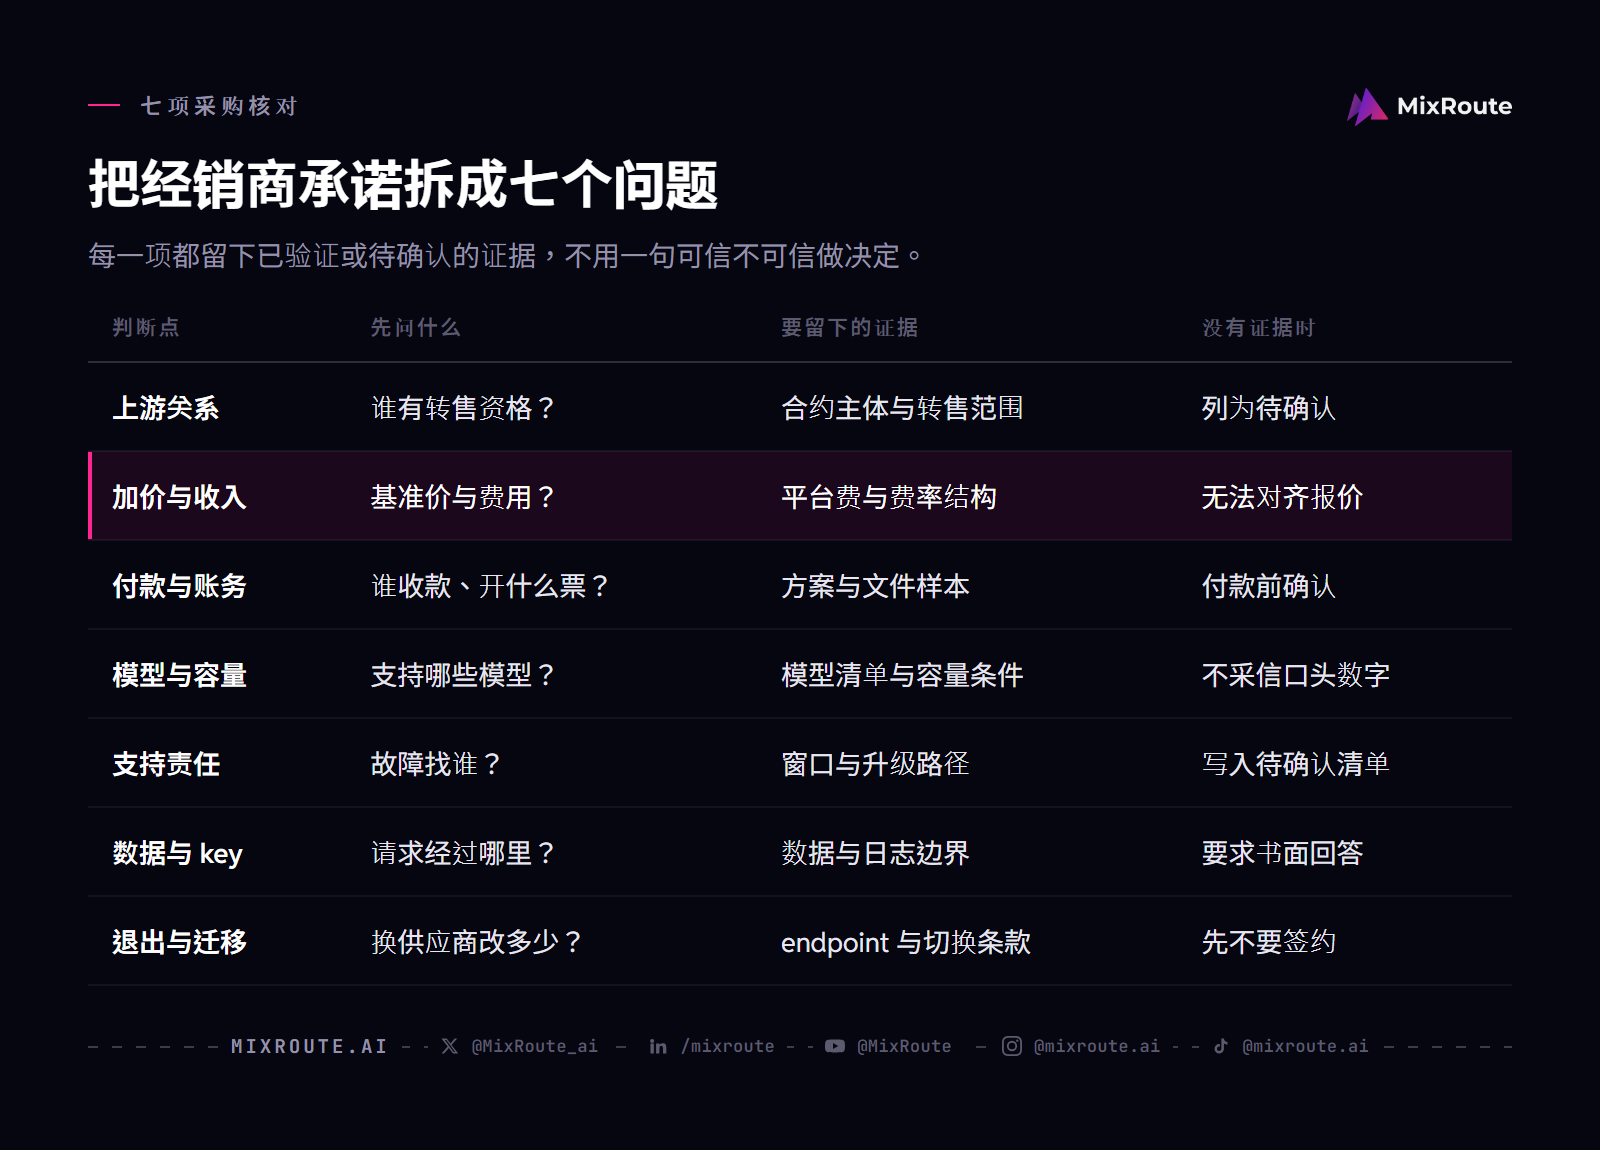Open the /mixroute LinkedIn handle
This screenshot has height=1150, width=1600.
point(728,1046)
